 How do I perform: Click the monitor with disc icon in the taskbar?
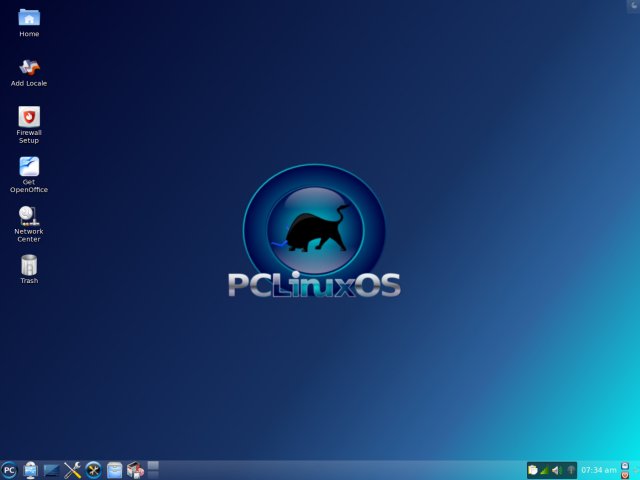[31, 470]
